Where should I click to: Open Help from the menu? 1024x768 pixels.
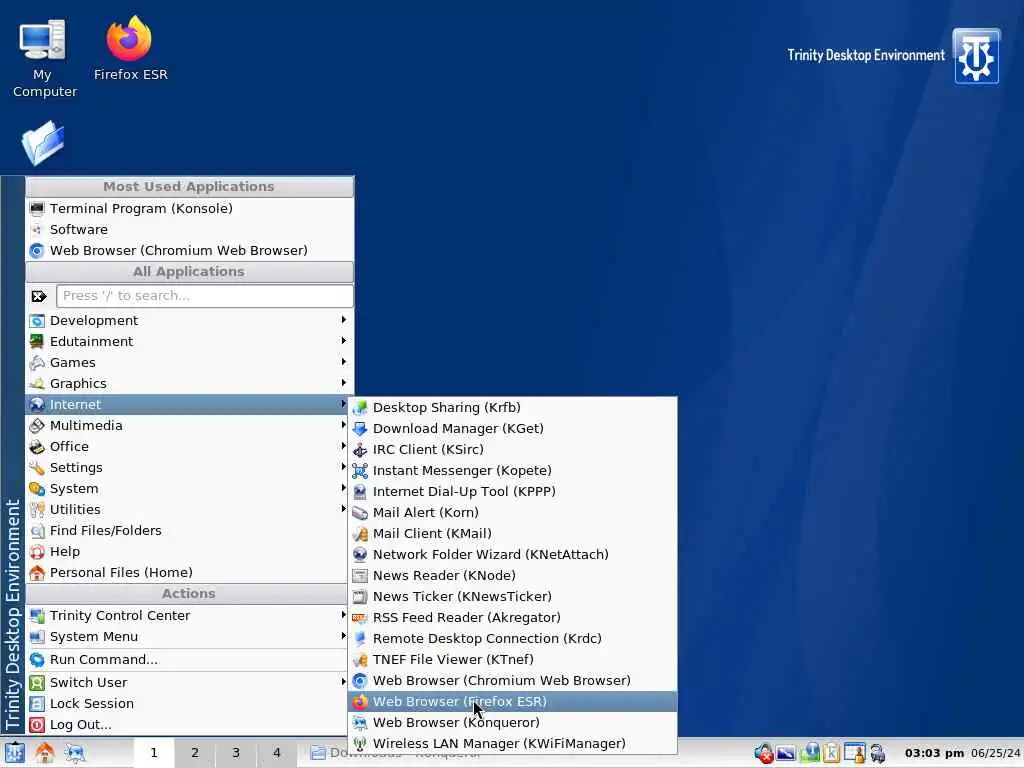(x=187, y=551)
